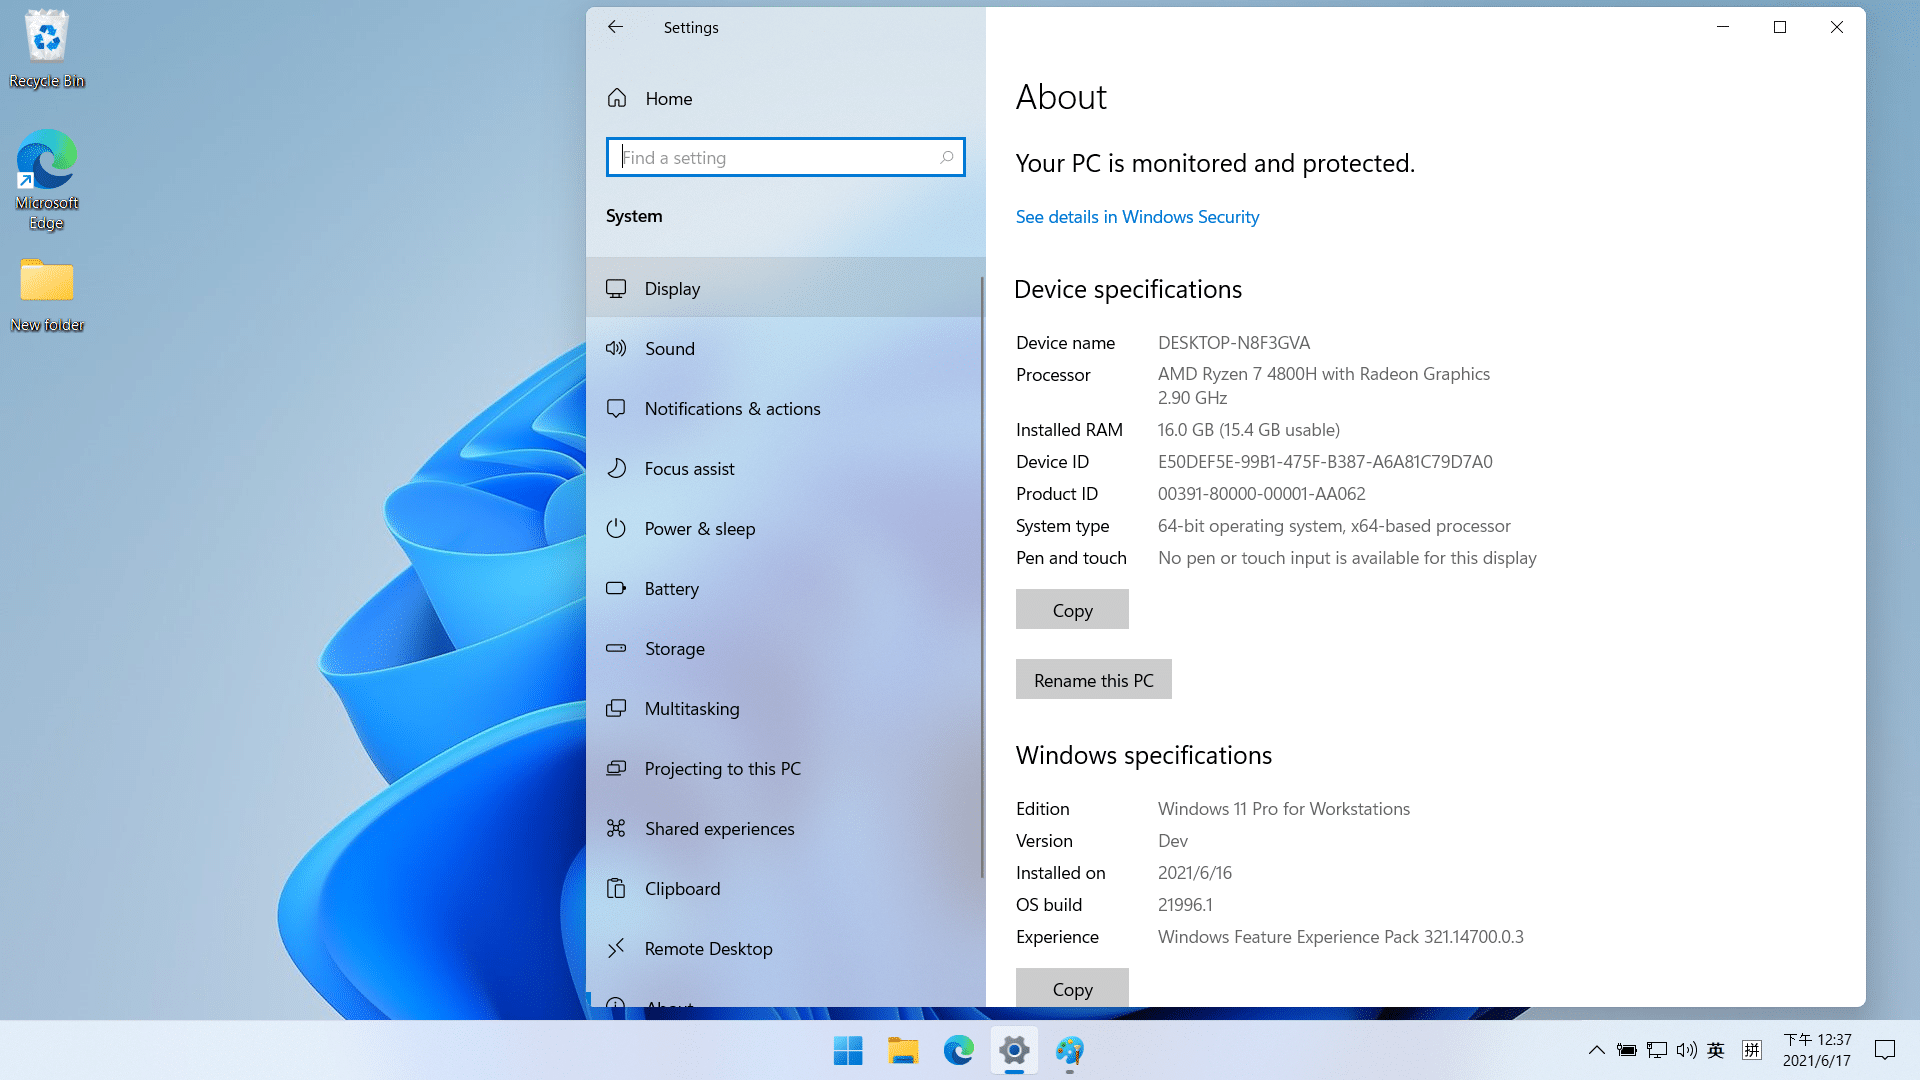Open Power & sleep settings
The height and width of the screenshot is (1080, 1920).
785,528
